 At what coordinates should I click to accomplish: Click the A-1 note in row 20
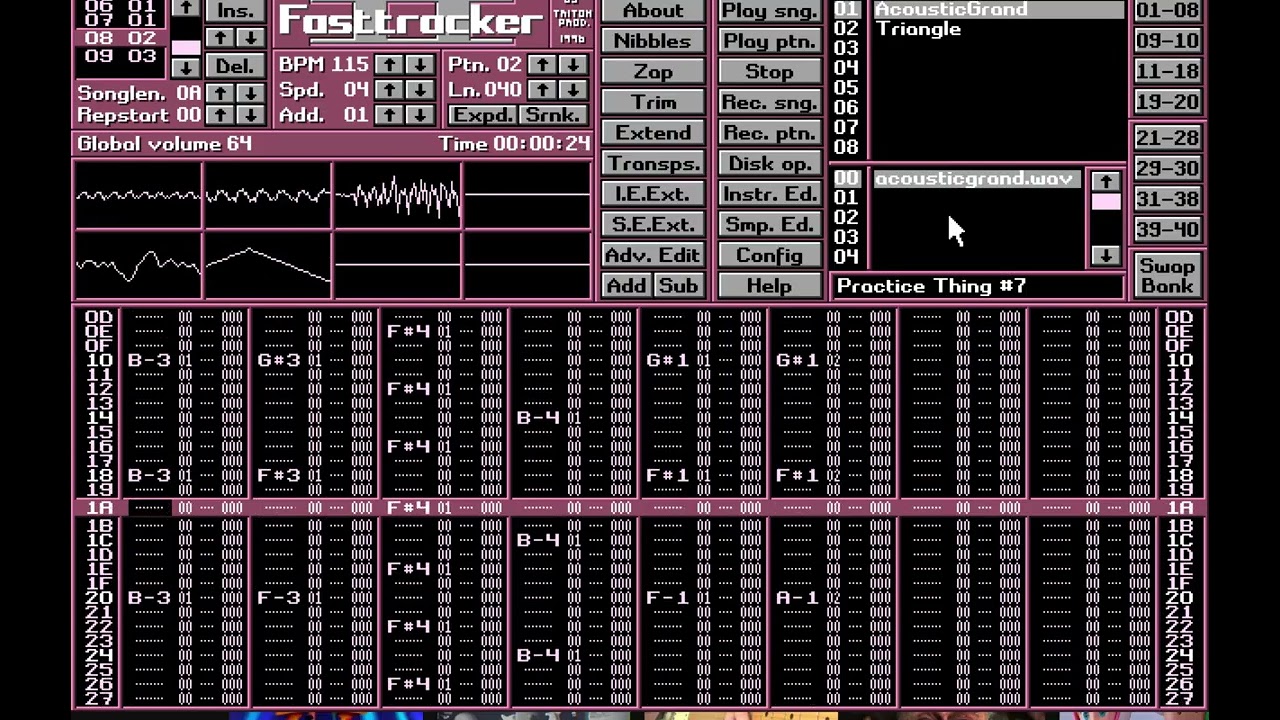point(797,598)
